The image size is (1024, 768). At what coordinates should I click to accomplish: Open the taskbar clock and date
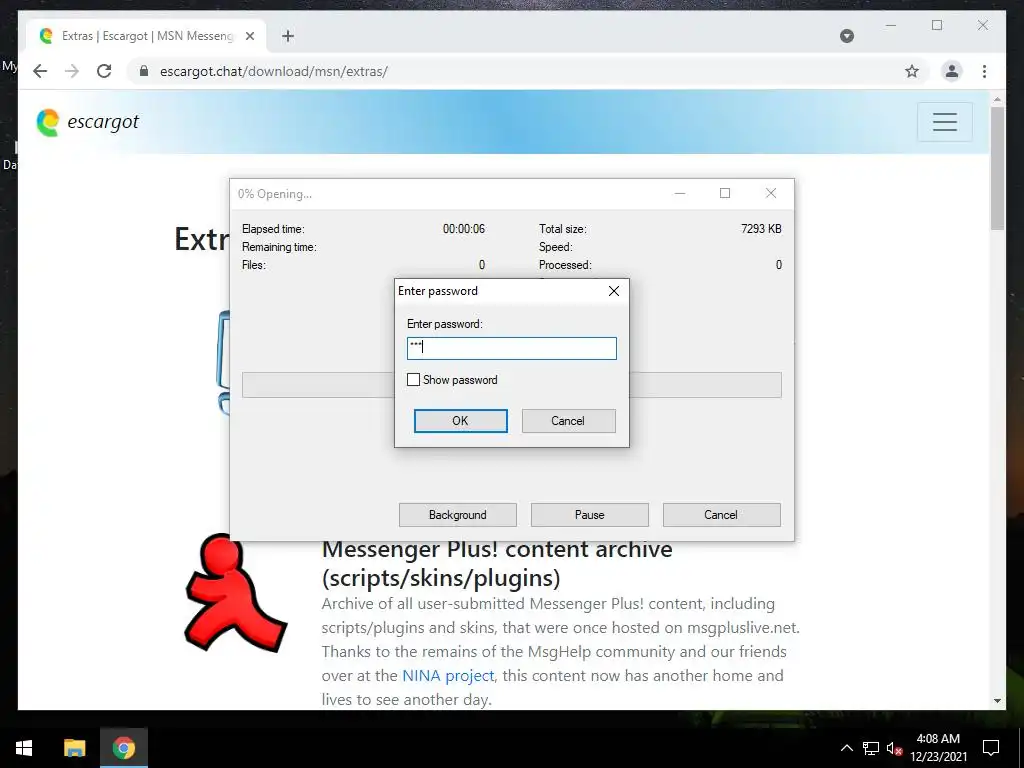[938, 748]
